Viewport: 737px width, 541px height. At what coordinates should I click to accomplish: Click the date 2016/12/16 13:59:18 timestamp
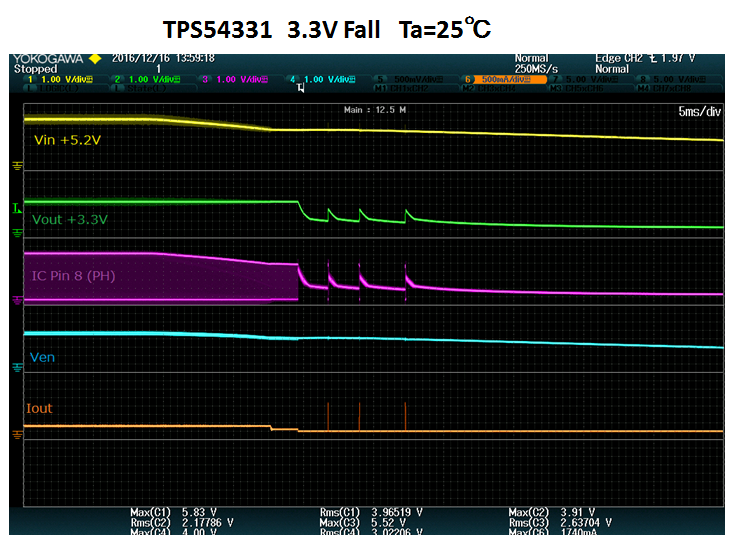coord(163,58)
